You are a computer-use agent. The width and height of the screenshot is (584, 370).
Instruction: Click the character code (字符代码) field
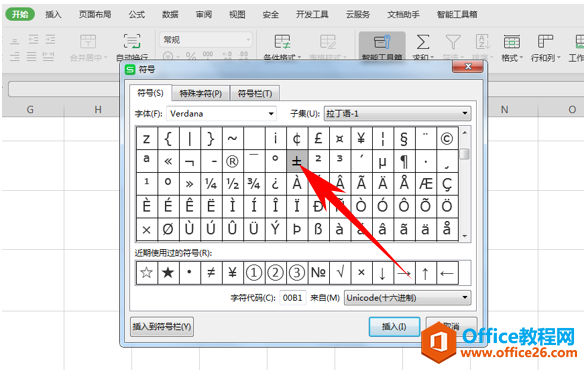pos(292,298)
